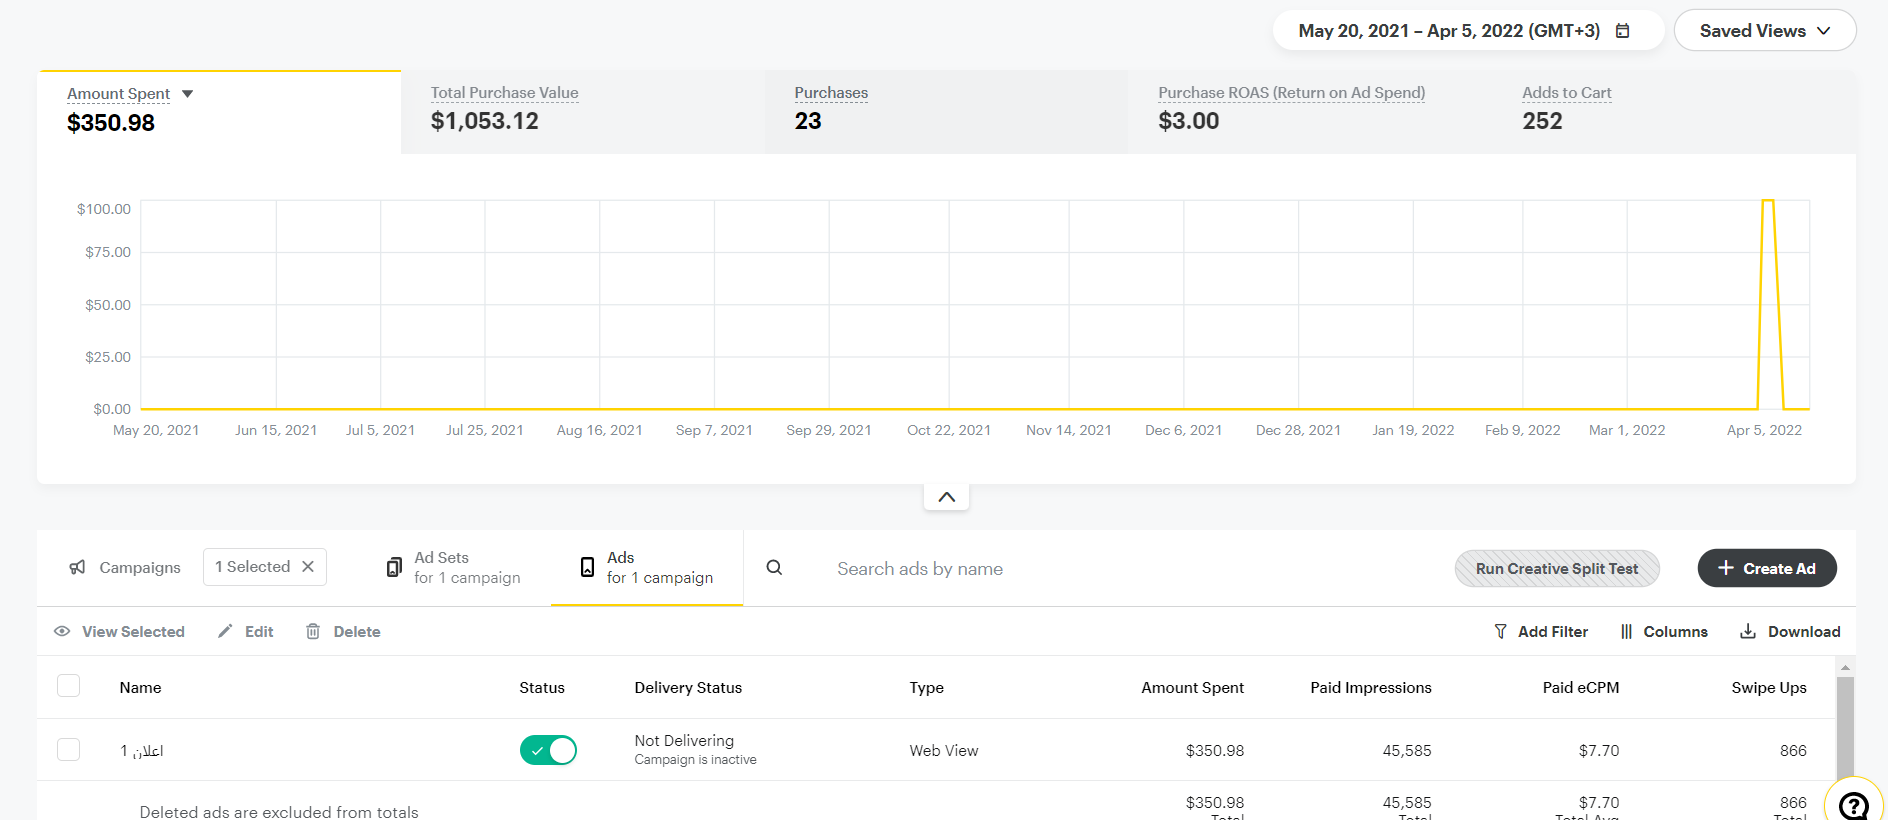This screenshot has height=820, width=1888.
Task: Click the Edit pencil icon
Action: click(225, 631)
